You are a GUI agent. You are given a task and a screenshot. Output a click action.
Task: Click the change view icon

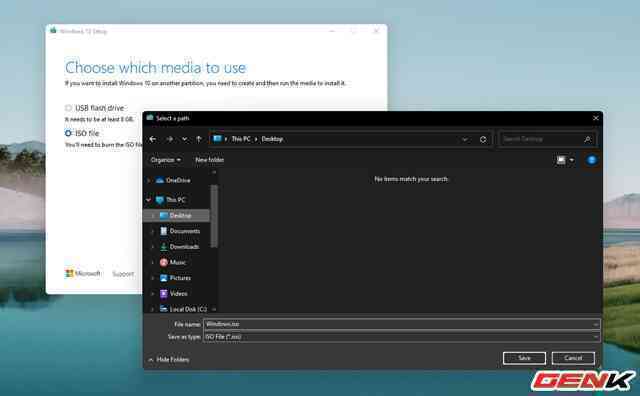pyautogui.click(x=561, y=160)
